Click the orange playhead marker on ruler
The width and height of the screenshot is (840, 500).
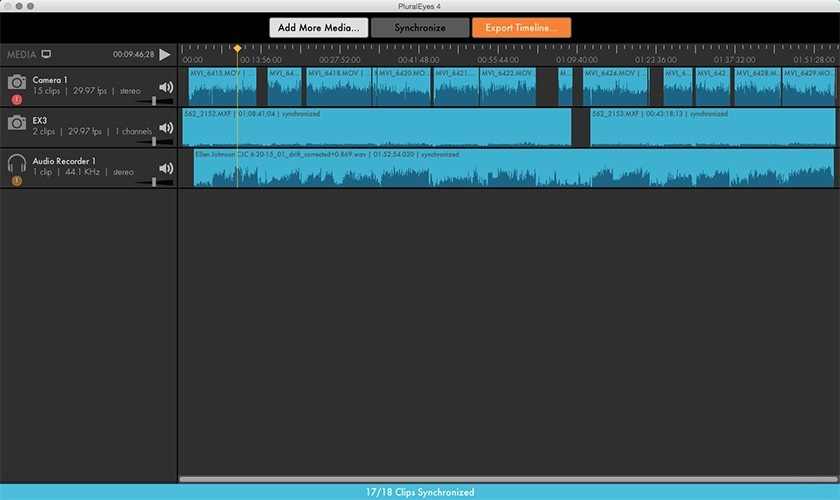237,48
